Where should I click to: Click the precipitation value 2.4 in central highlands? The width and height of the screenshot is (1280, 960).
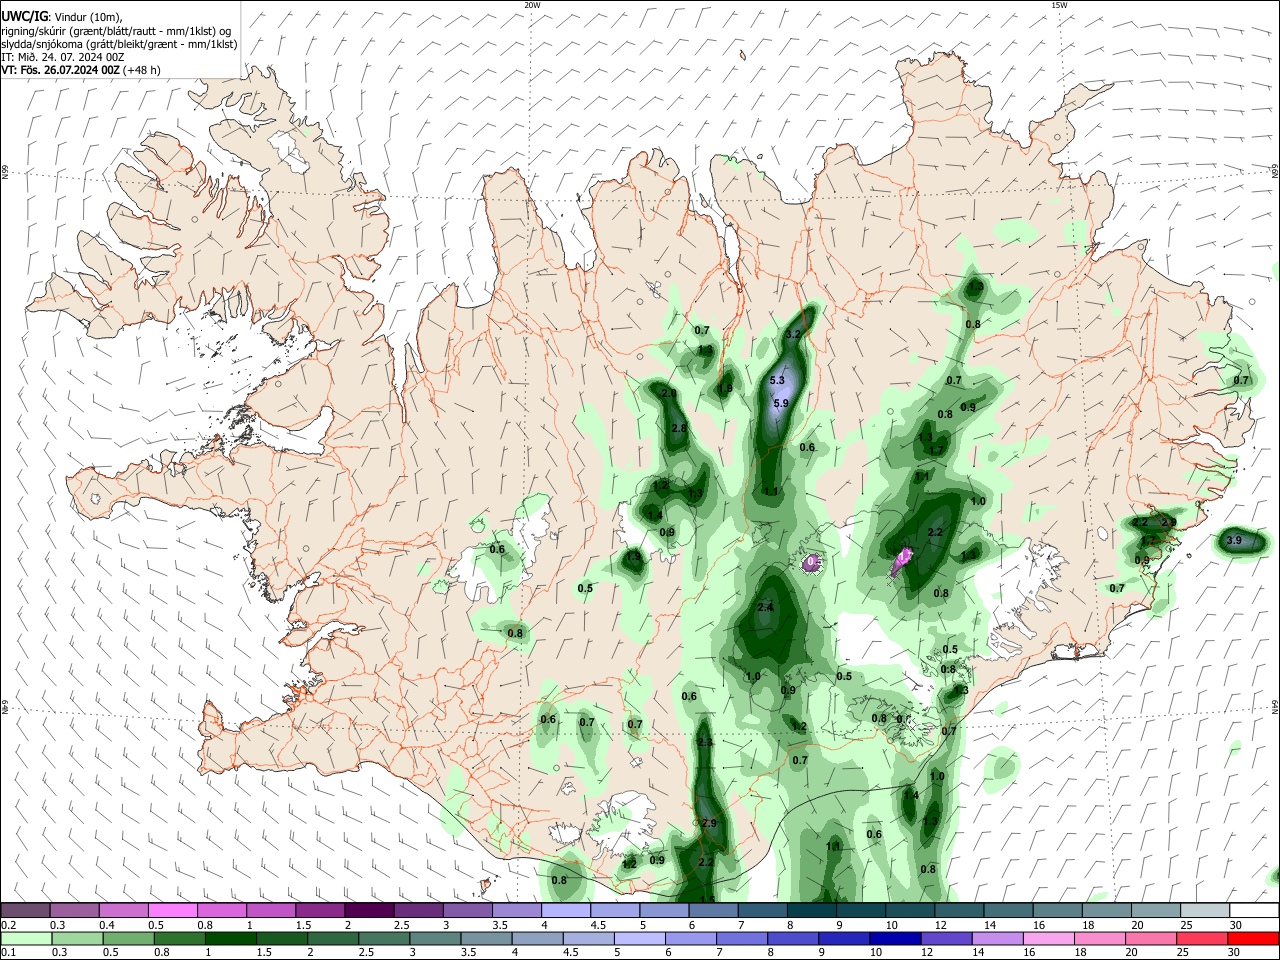click(x=766, y=607)
